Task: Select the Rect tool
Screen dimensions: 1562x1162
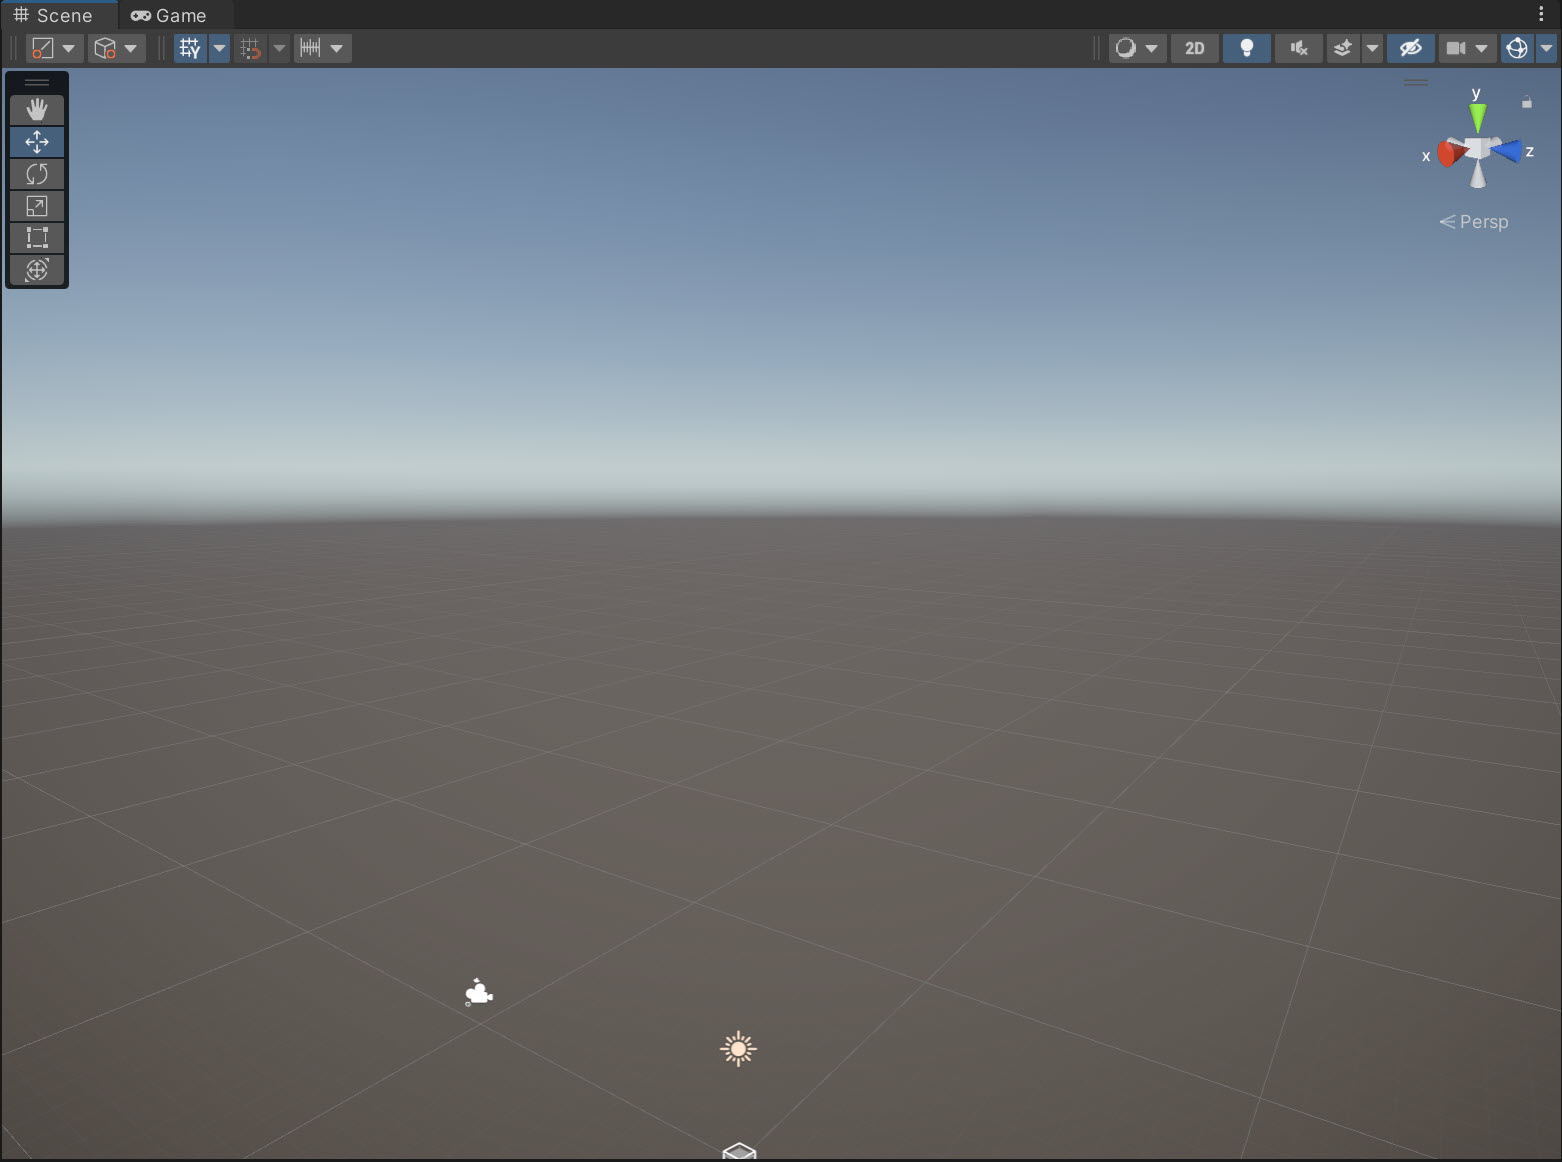Action: [37, 238]
